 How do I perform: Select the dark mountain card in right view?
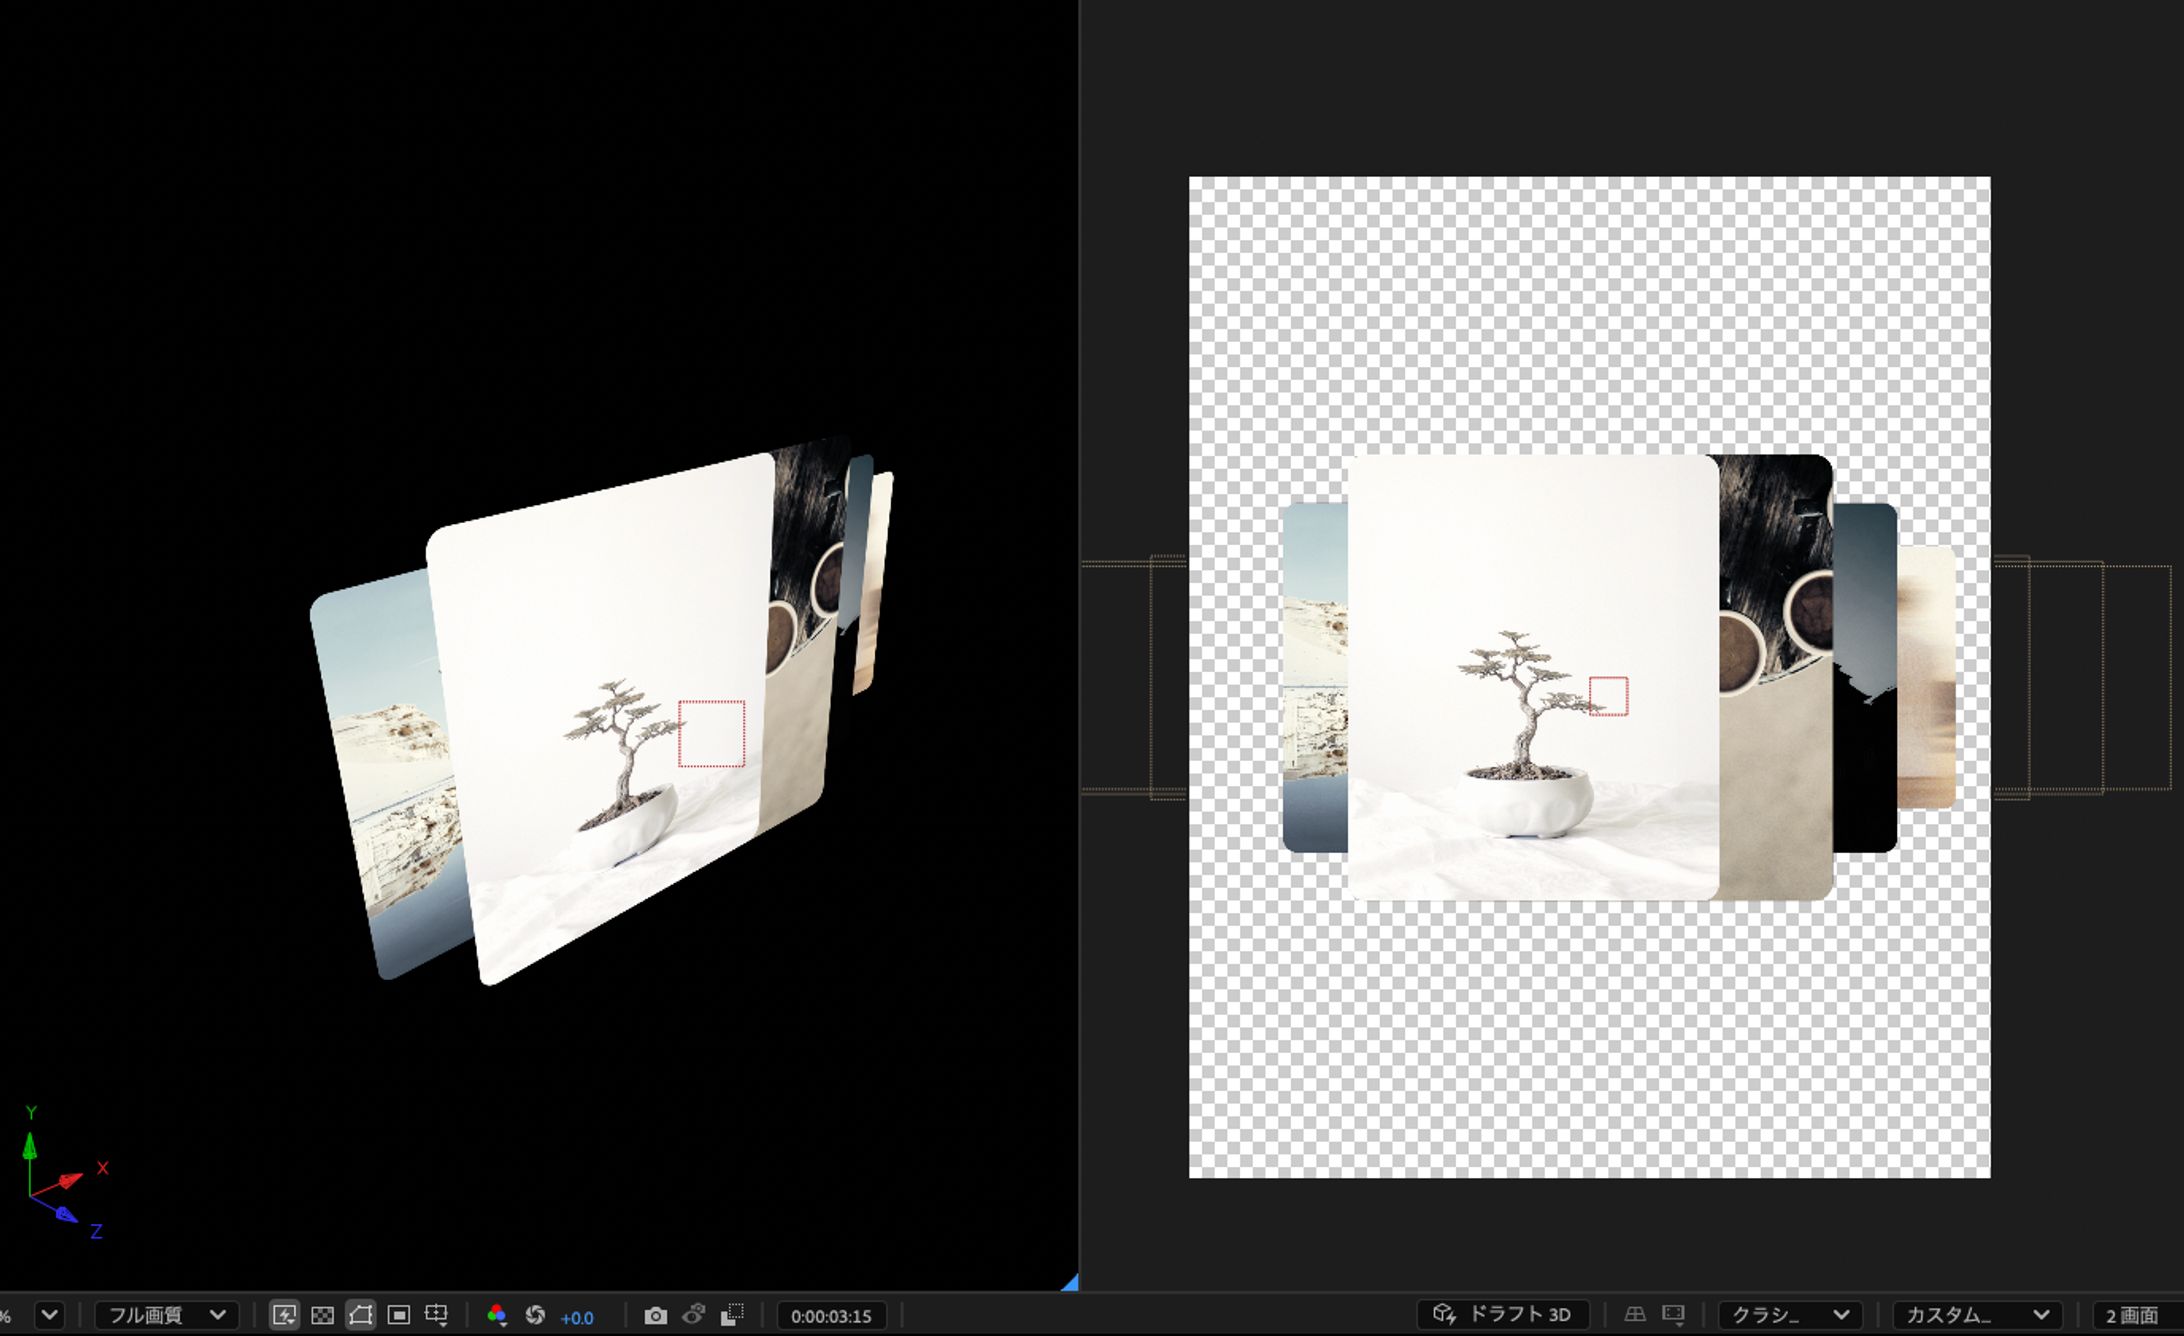(1865, 677)
